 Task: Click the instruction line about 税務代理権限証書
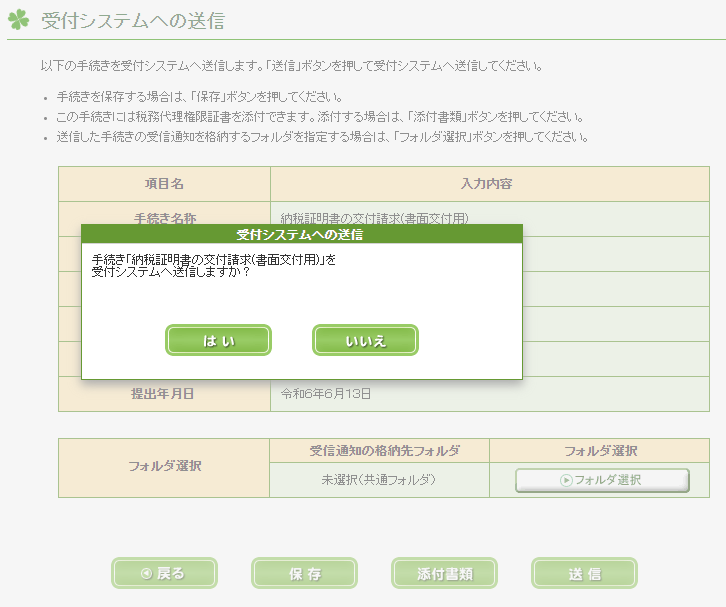[320, 117]
